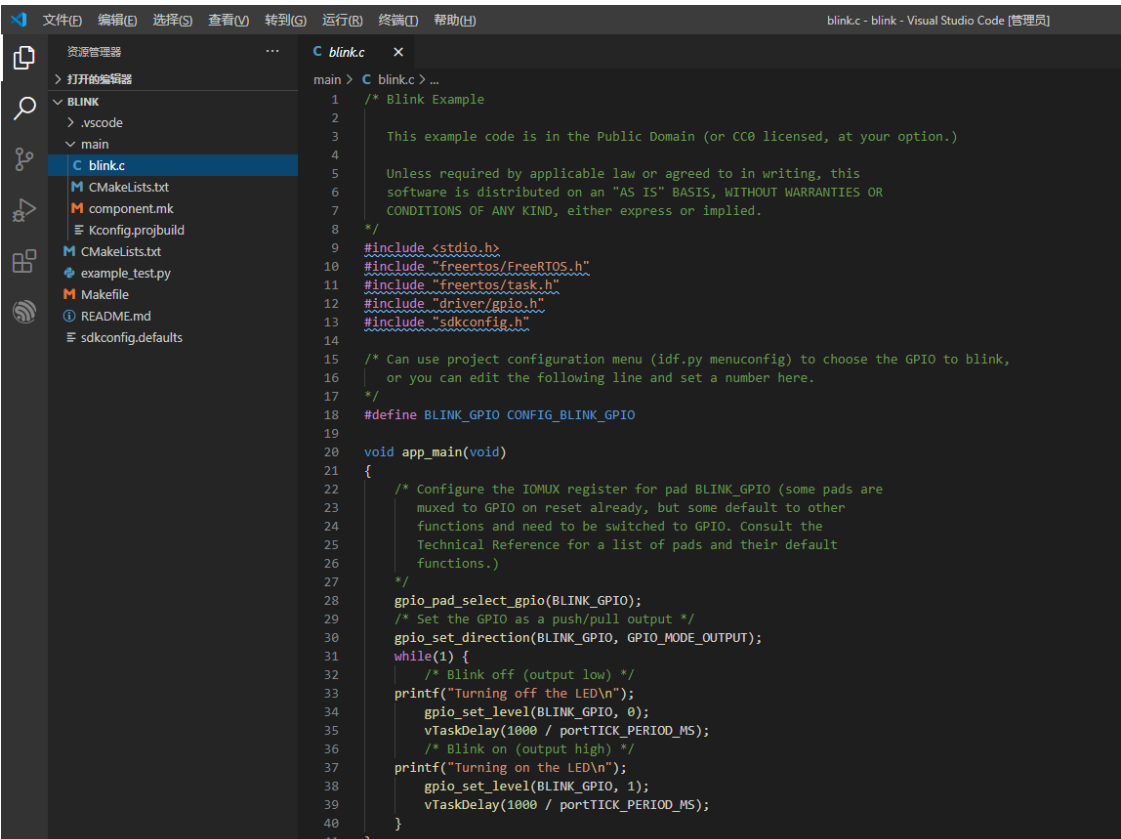Click the #include "sdkconfig.h" line

coord(447,322)
